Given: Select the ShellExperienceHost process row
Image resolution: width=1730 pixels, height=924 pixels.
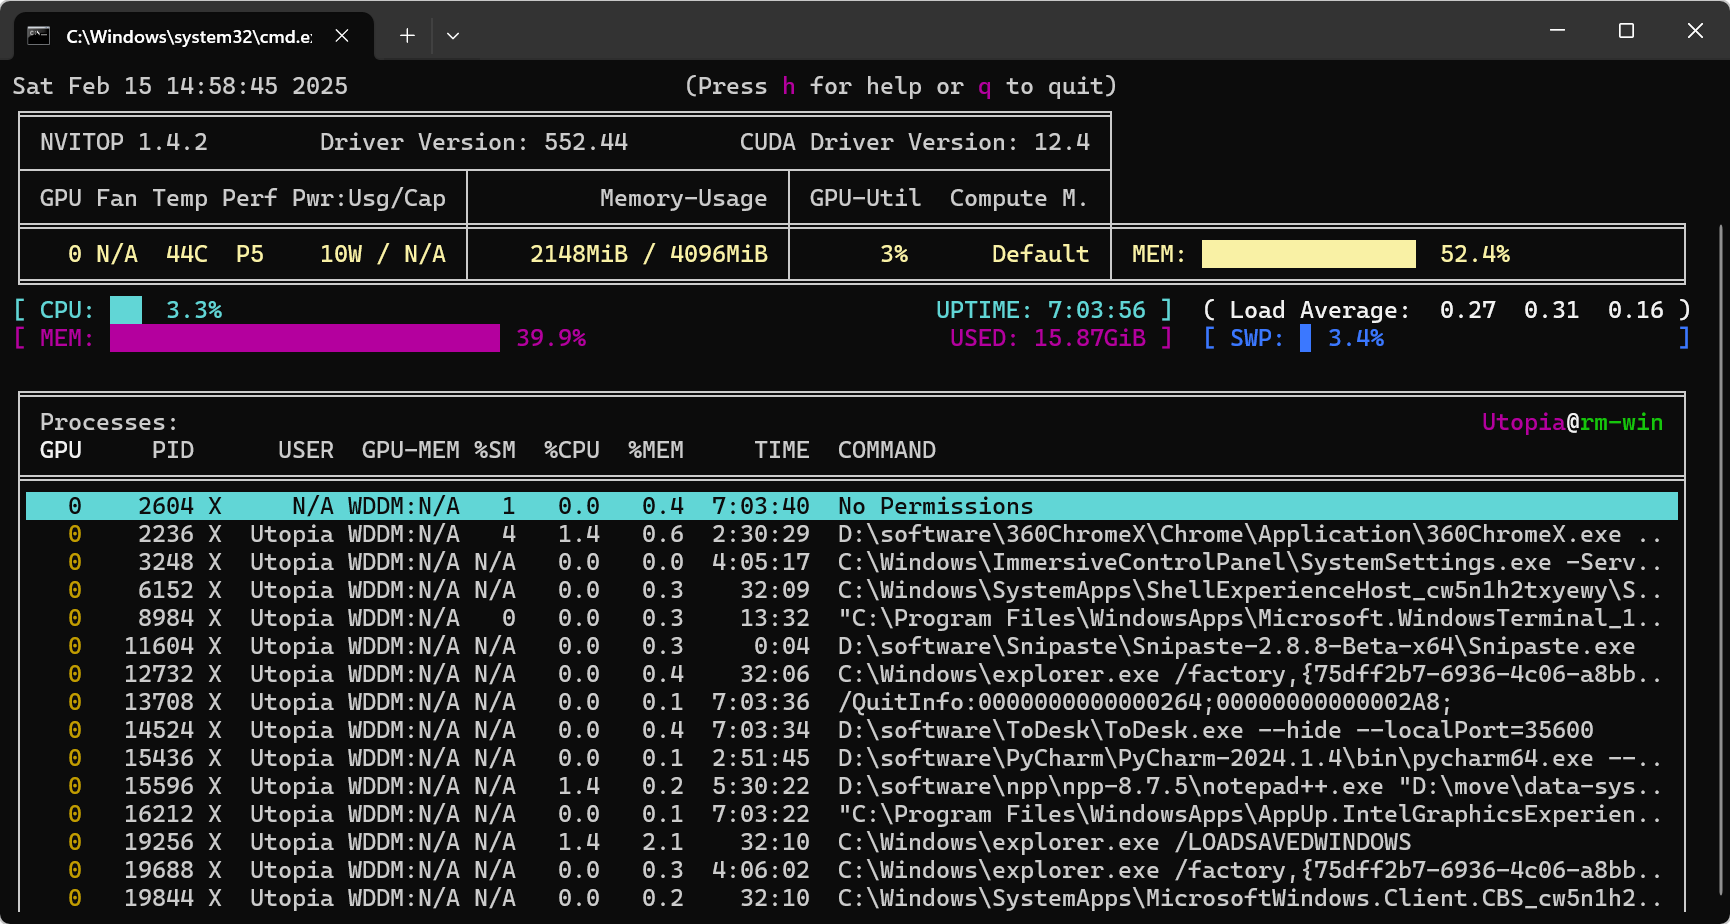Looking at the screenshot, I should [852, 590].
